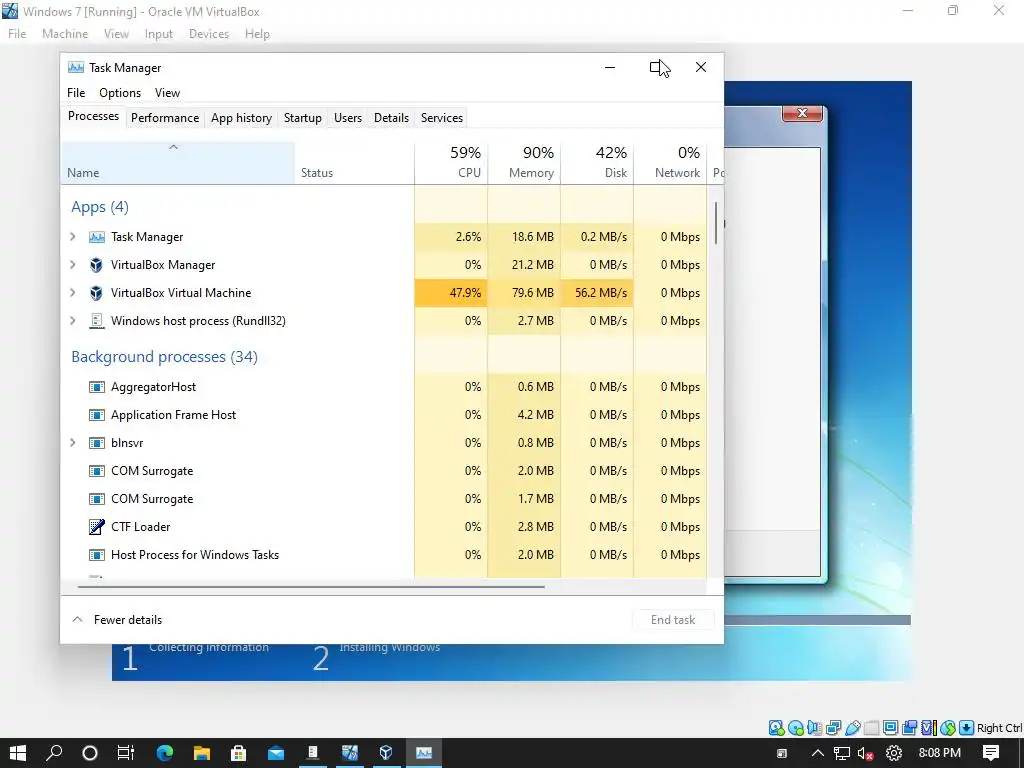Click the AggregatorHost process icon

click(x=97, y=387)
